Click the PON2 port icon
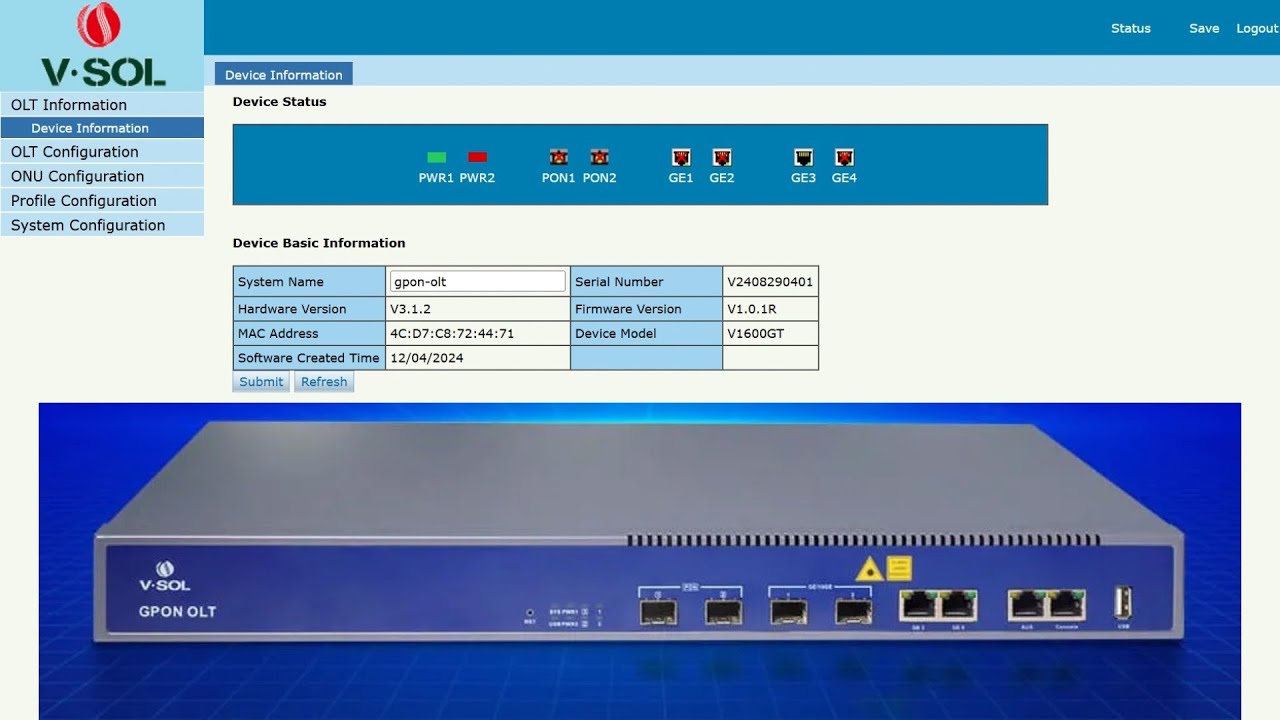 599,157
